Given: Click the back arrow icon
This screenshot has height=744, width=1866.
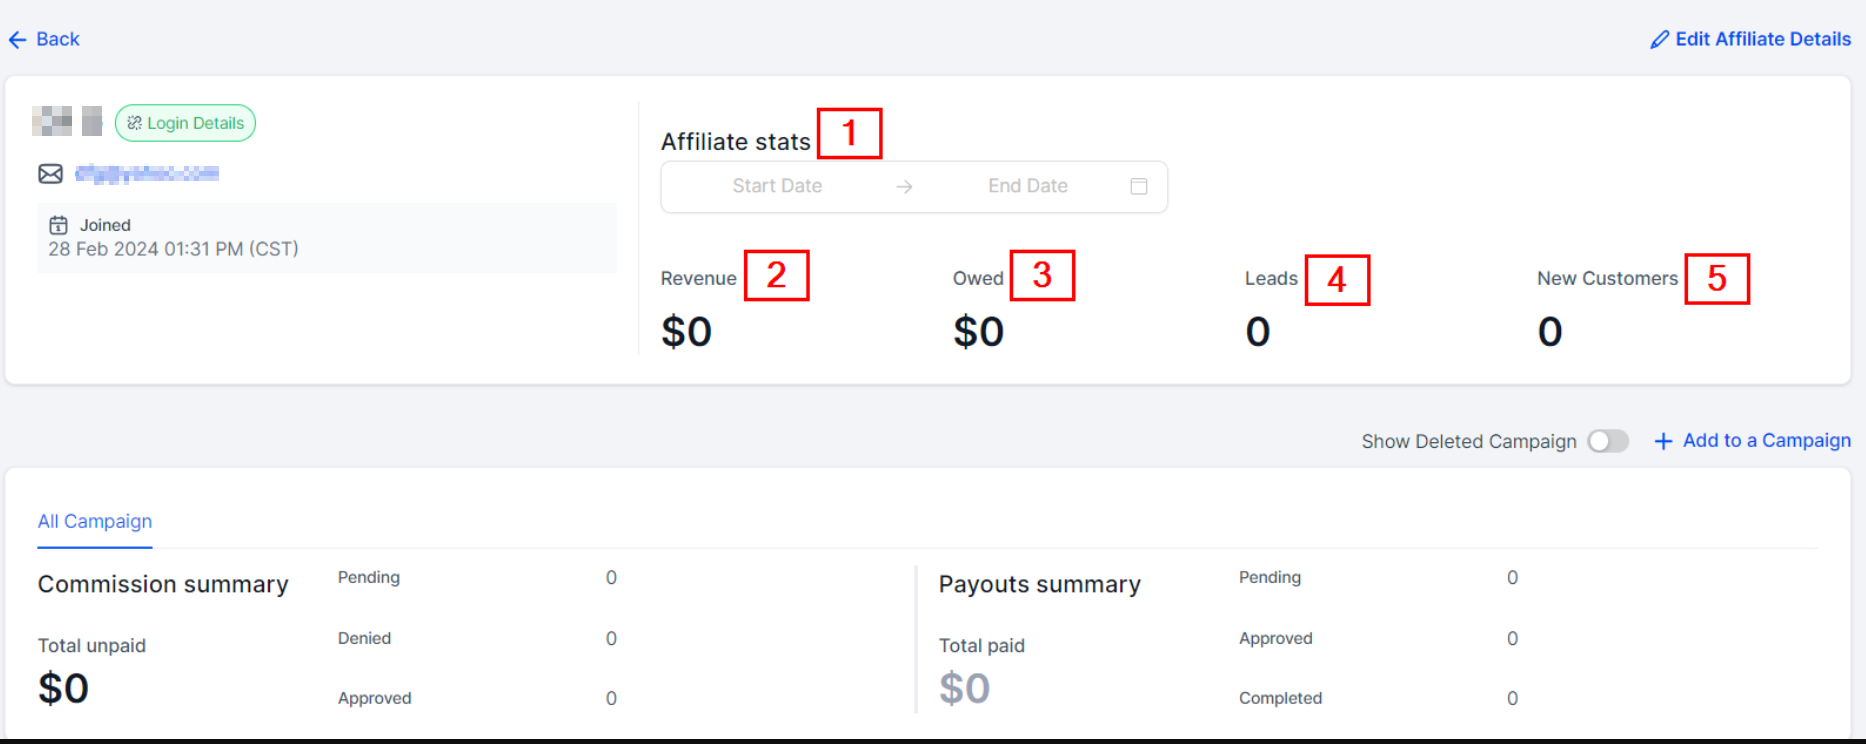Looking at the screenshot, I should click(17, 40).
